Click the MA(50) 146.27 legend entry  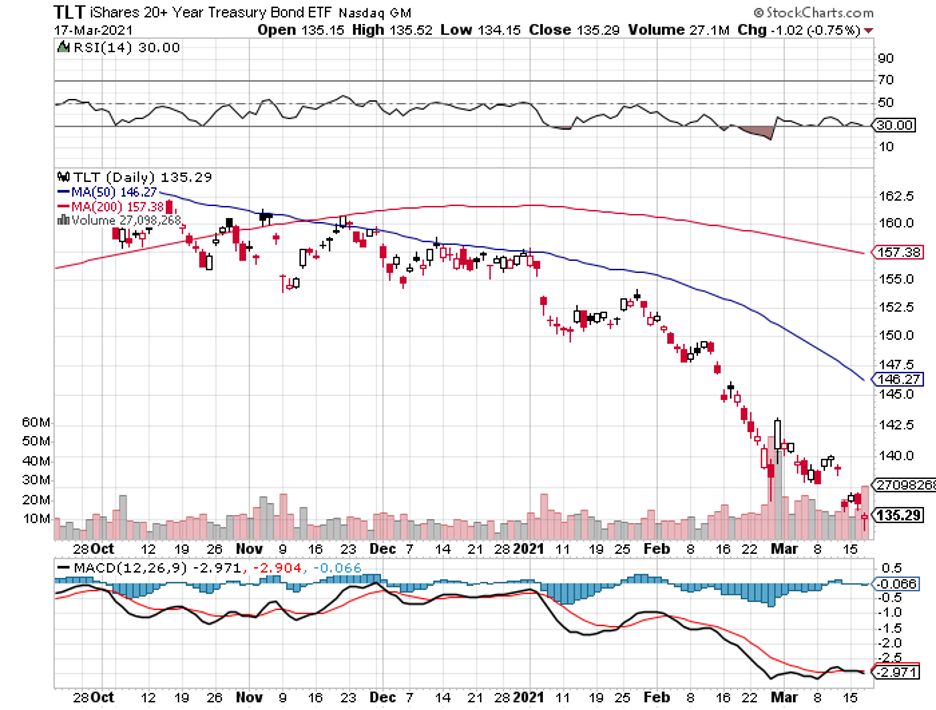point(107,192)
